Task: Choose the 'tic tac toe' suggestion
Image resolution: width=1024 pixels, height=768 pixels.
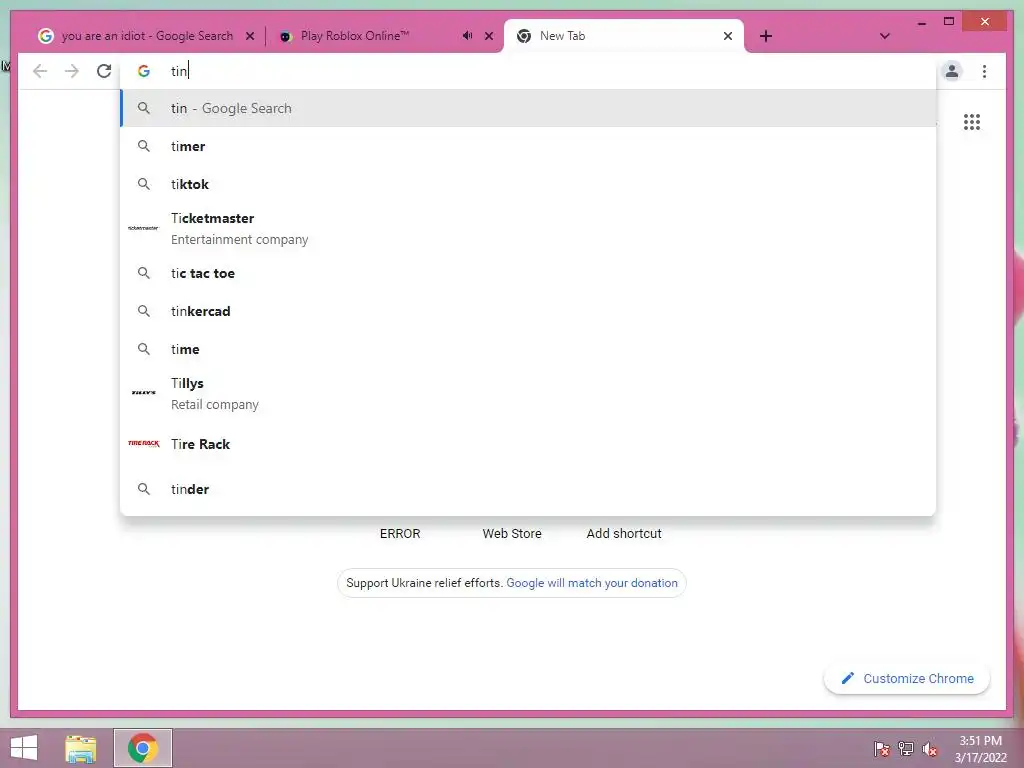Action: coord(528,274)
